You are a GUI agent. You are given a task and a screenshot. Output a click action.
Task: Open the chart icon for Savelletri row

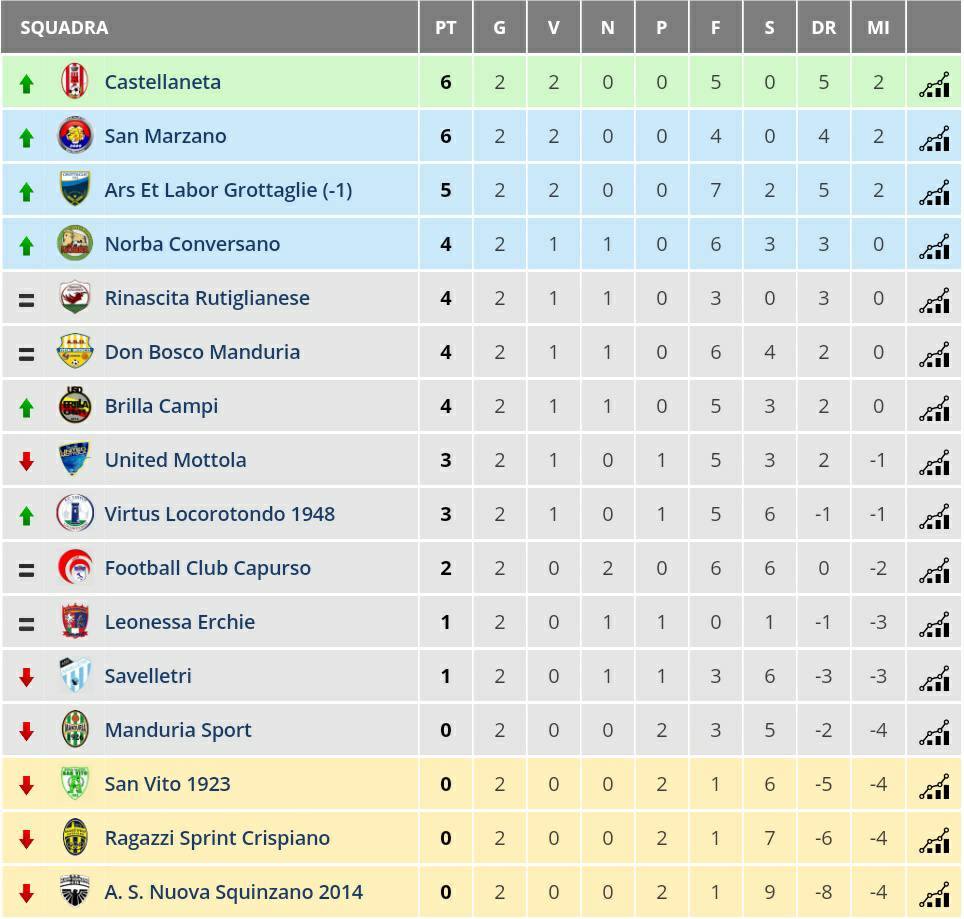[934, 678]
